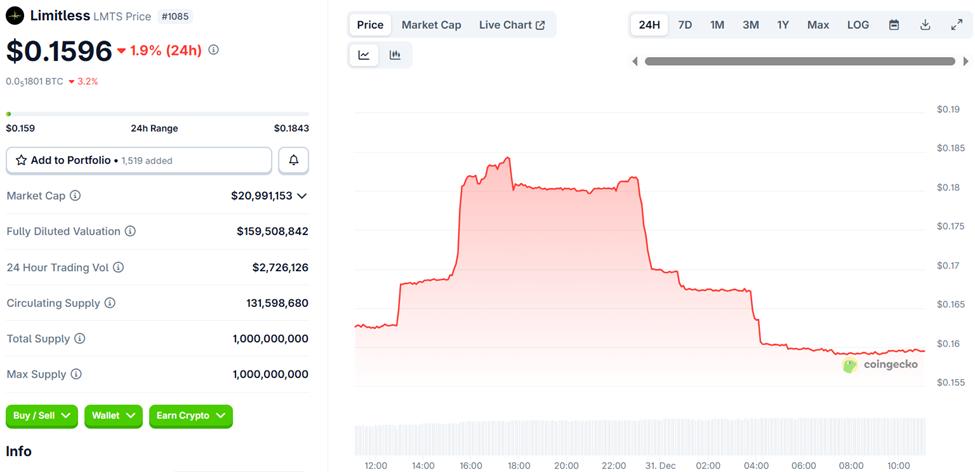This screenshot has width=975, height=472.
Task: Select the 7D time range
Action: pos(685,25)
